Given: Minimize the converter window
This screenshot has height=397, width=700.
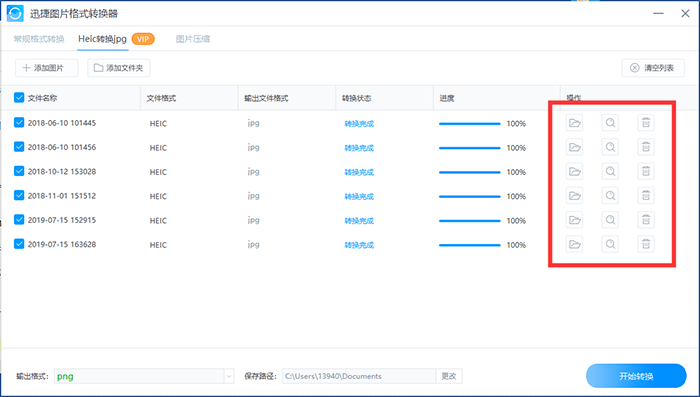Looking at the screenshot, I should pyautogui.click(x=658, y=13).
